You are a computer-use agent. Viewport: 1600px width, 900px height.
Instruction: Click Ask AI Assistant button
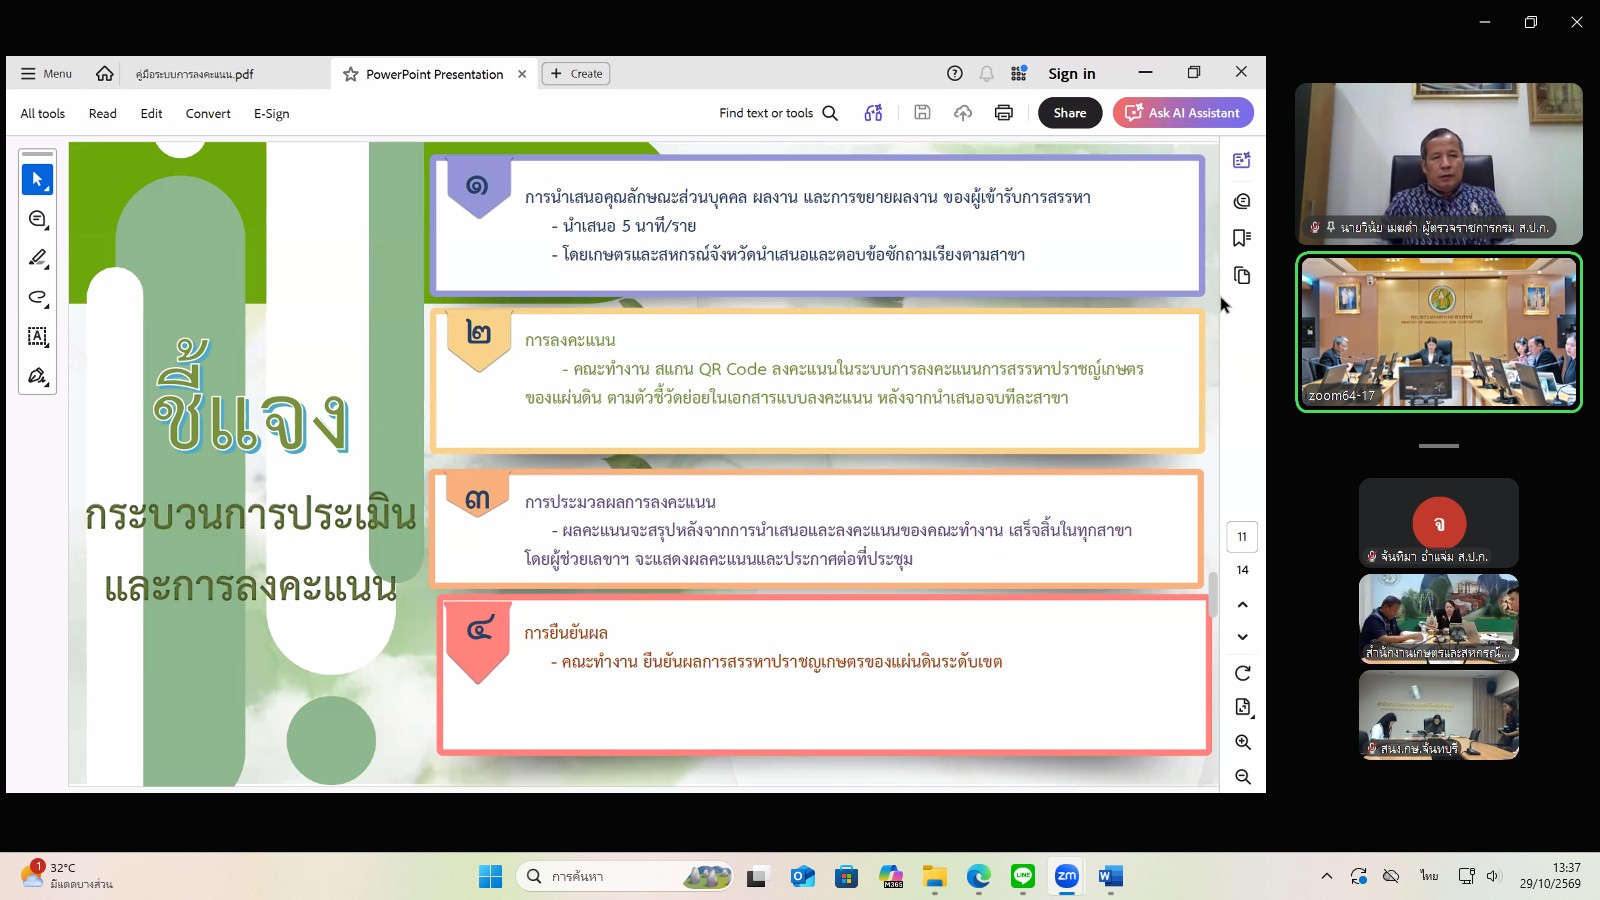click(1183, 113)
